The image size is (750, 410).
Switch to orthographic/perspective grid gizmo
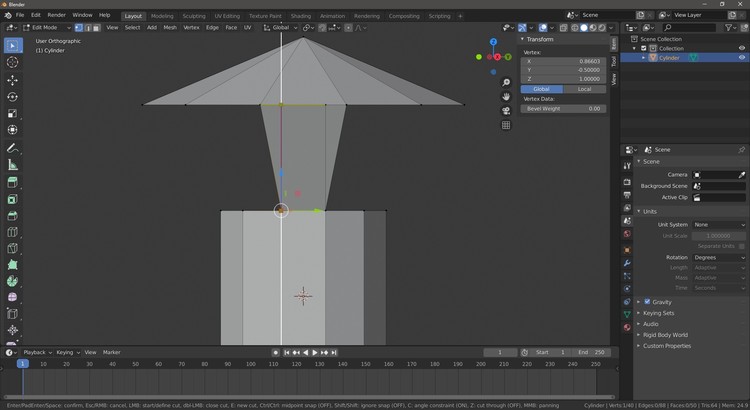(506, 125)
